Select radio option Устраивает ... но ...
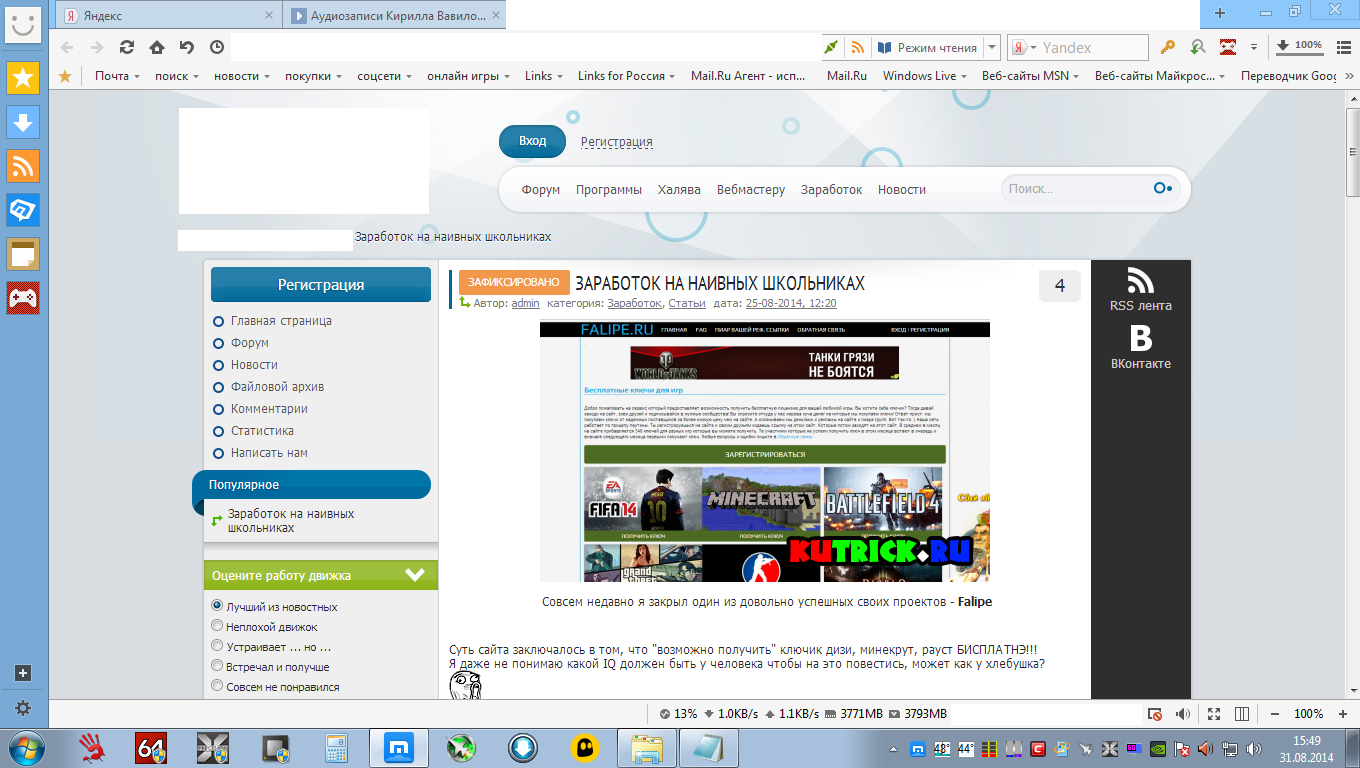Screen dimensions: 1360x768 tap(217, 646)
